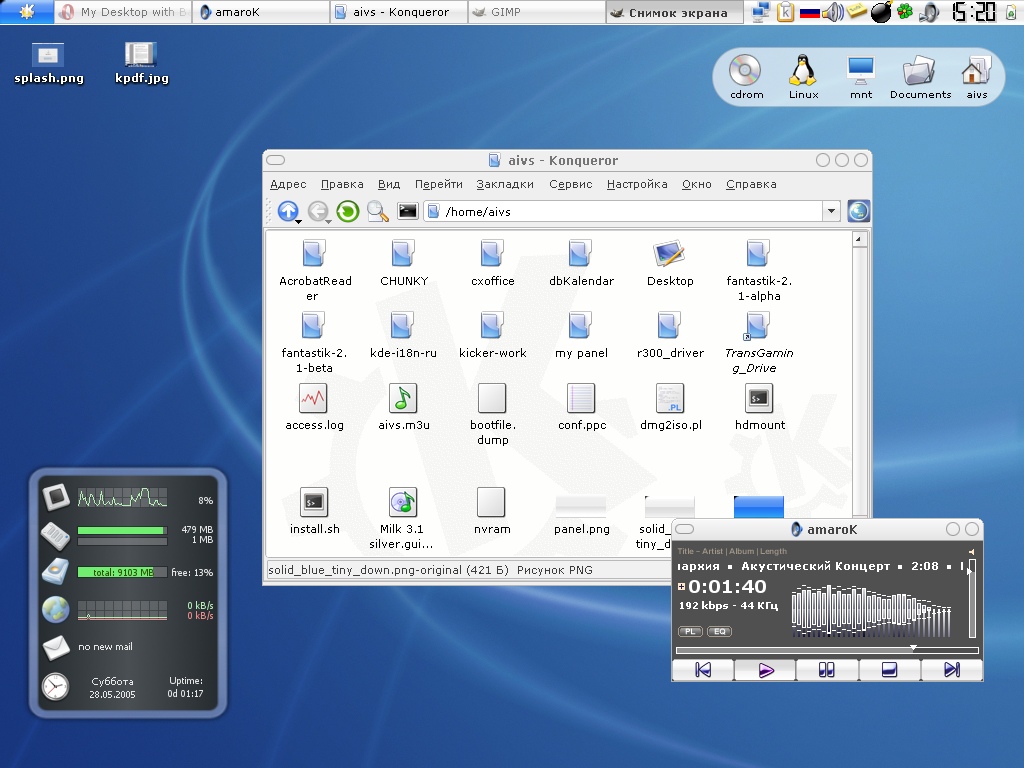The width and height of the screenshot is (1024, 768).
Task: Skip to previous track in amaroK
Action: [x=703, y=669]
